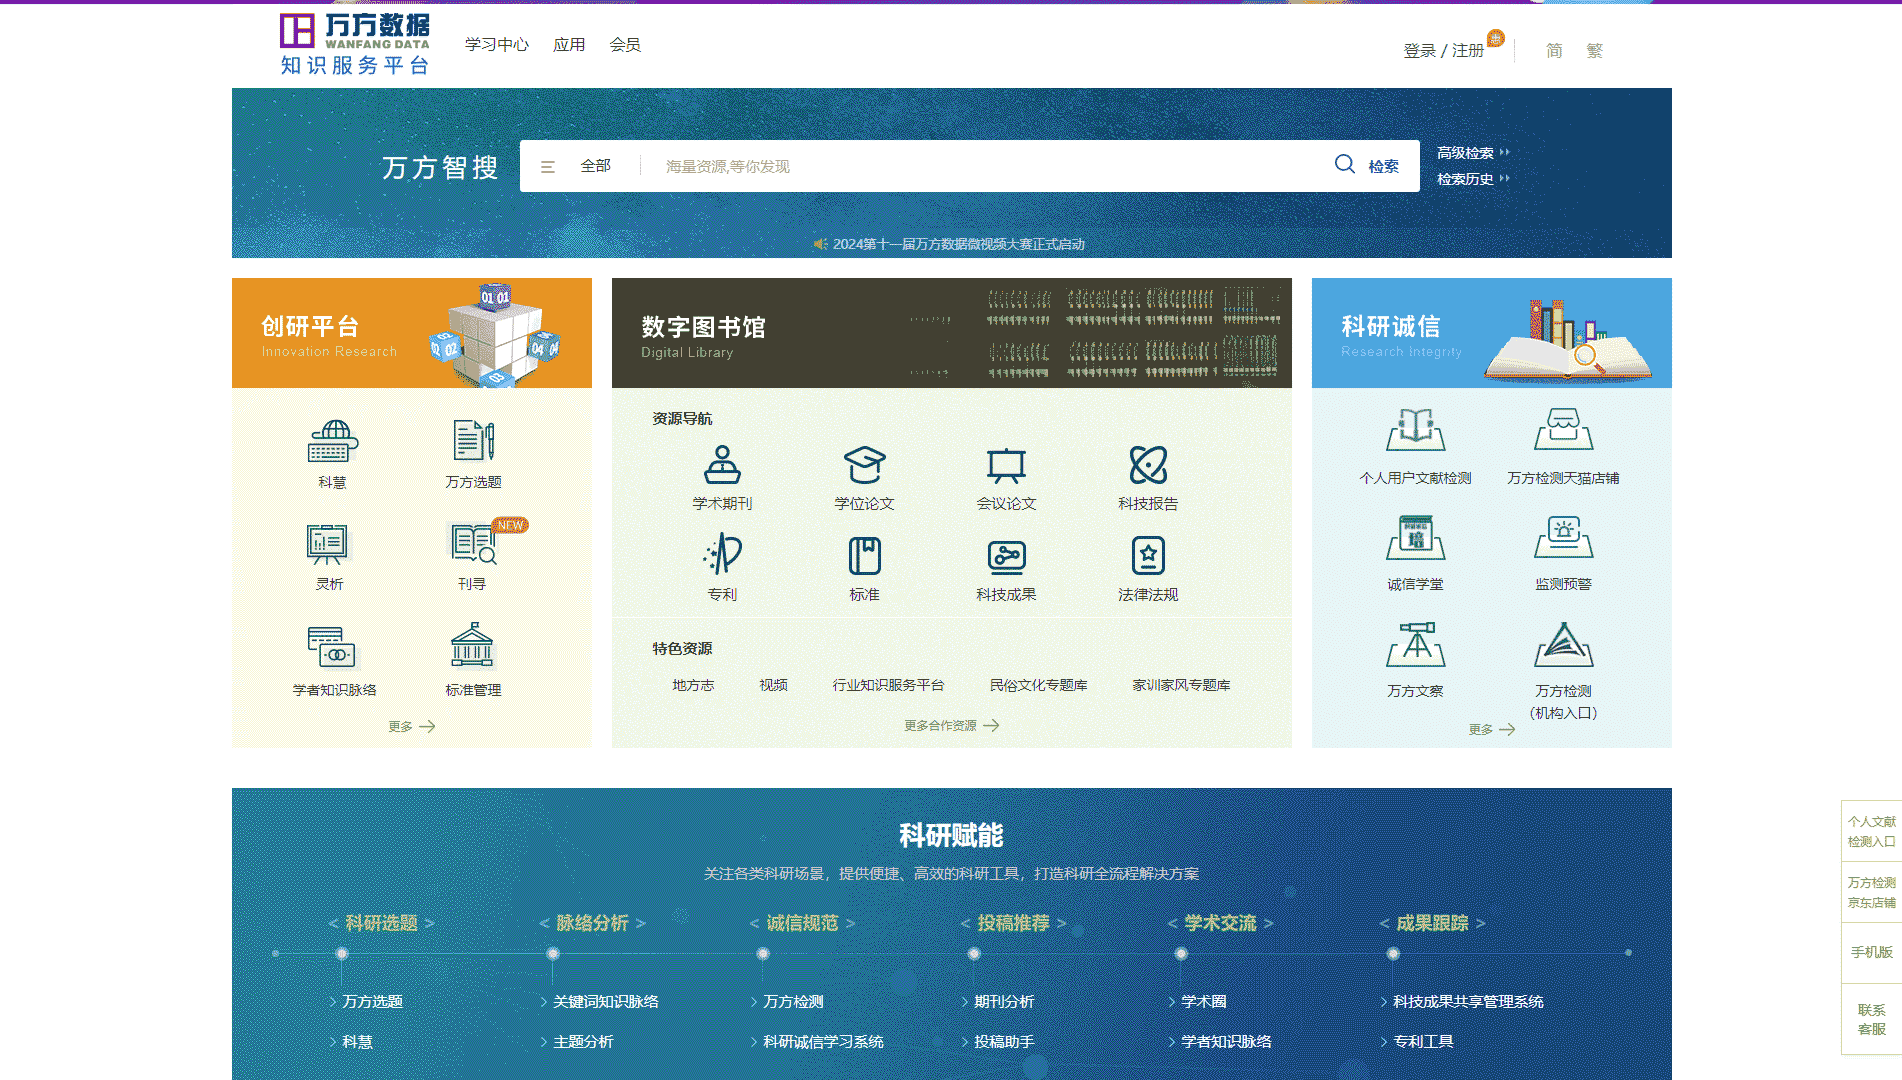The image size is (1902, 1080).
Task: Open 万方检测京东店铺 side shortcut
Action: point(1871,892)
